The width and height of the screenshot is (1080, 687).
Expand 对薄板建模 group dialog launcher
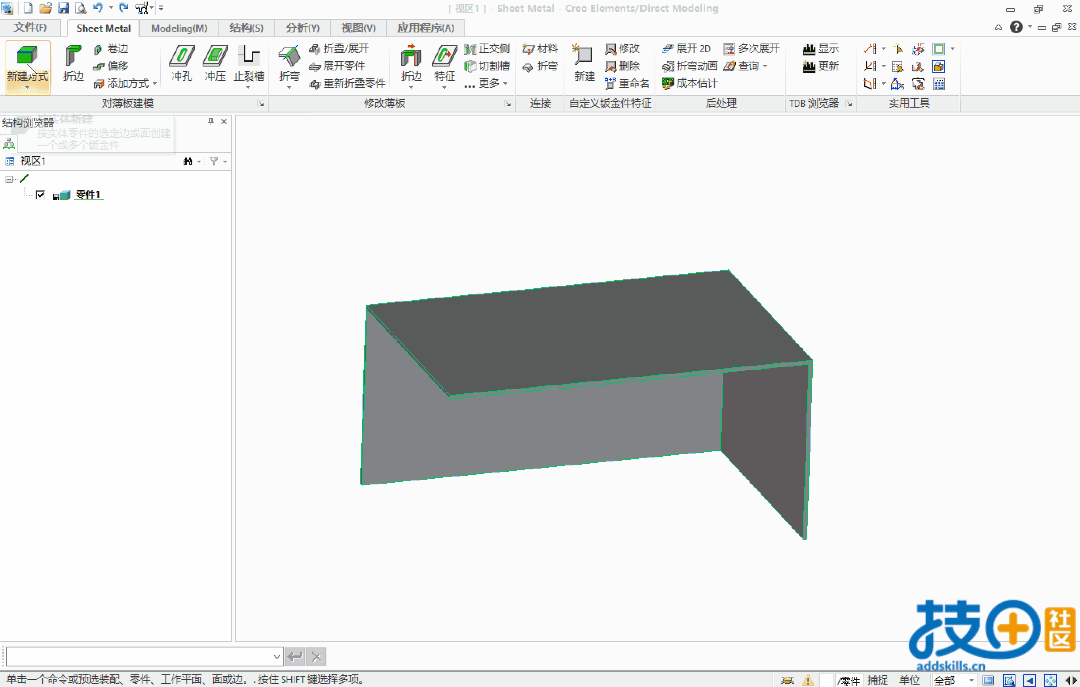pos(261,104)
